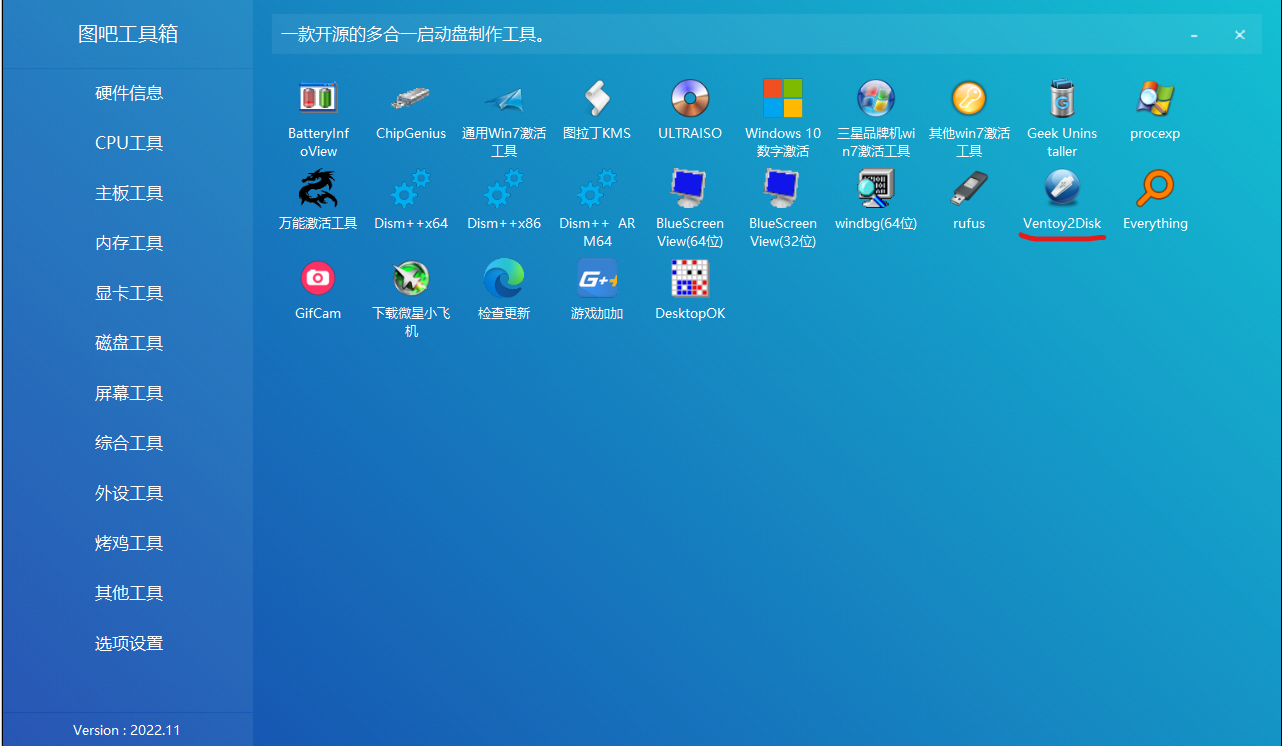The height and width of the screenshot is (746, 1282).
Task: Launch ULTRAISO disc tool
Action: pyautogui.click(x=689, y=100)
